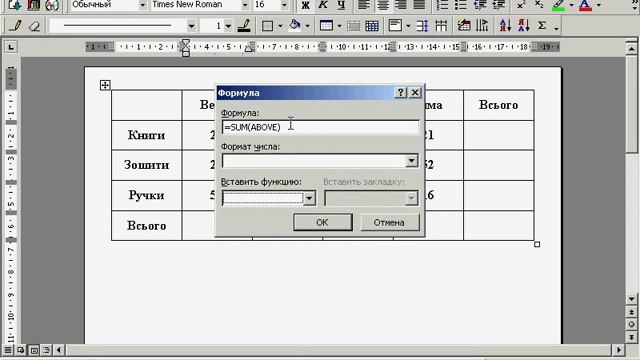Click the Shading Color paint bucket
The width and height of the screenshot is (640, 360).
click(x=294, y=26)
